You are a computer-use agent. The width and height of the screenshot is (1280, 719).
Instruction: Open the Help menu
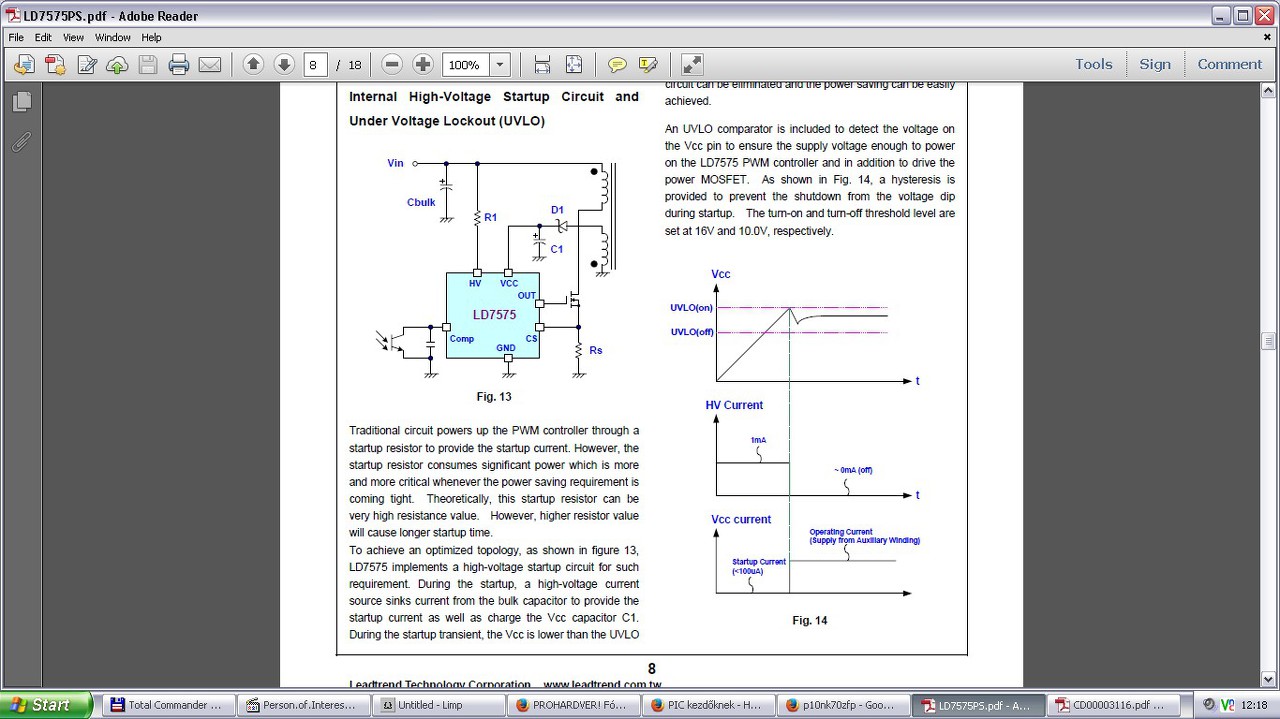(151, 37)
